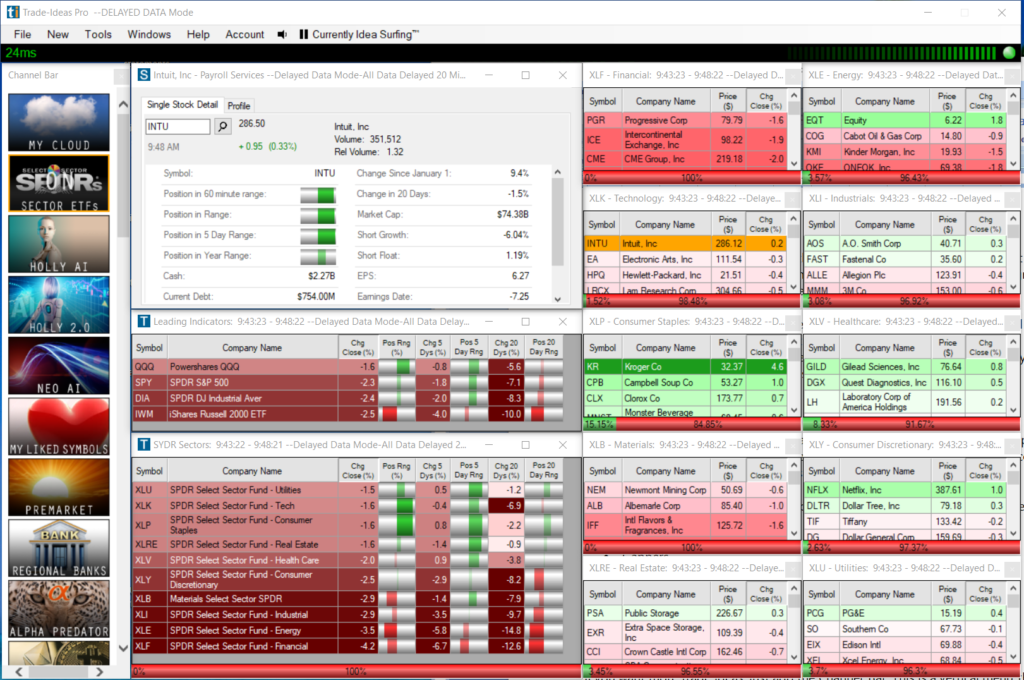Select the IWM iShares Russell 2000 ETF row
Screen dimensions: 1024x680
tap(348, 414)
